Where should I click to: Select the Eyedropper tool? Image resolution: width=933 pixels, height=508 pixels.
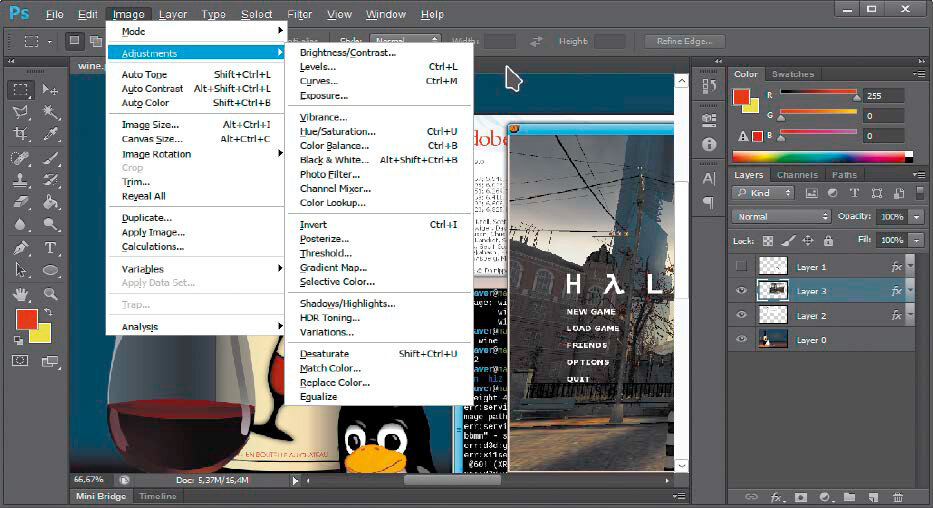[x=51, y=134]
